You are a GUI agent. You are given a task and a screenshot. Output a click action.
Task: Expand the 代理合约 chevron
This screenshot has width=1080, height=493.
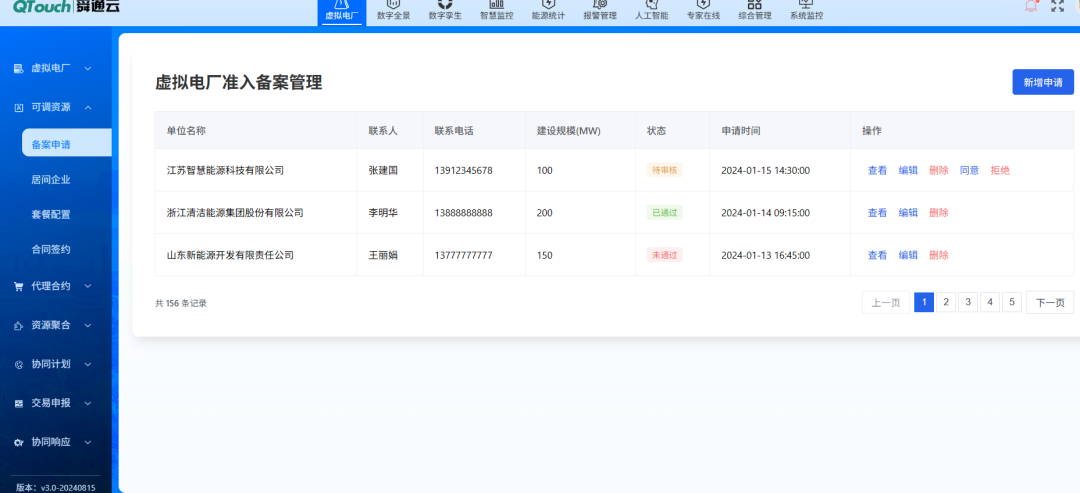pos(87,286)
